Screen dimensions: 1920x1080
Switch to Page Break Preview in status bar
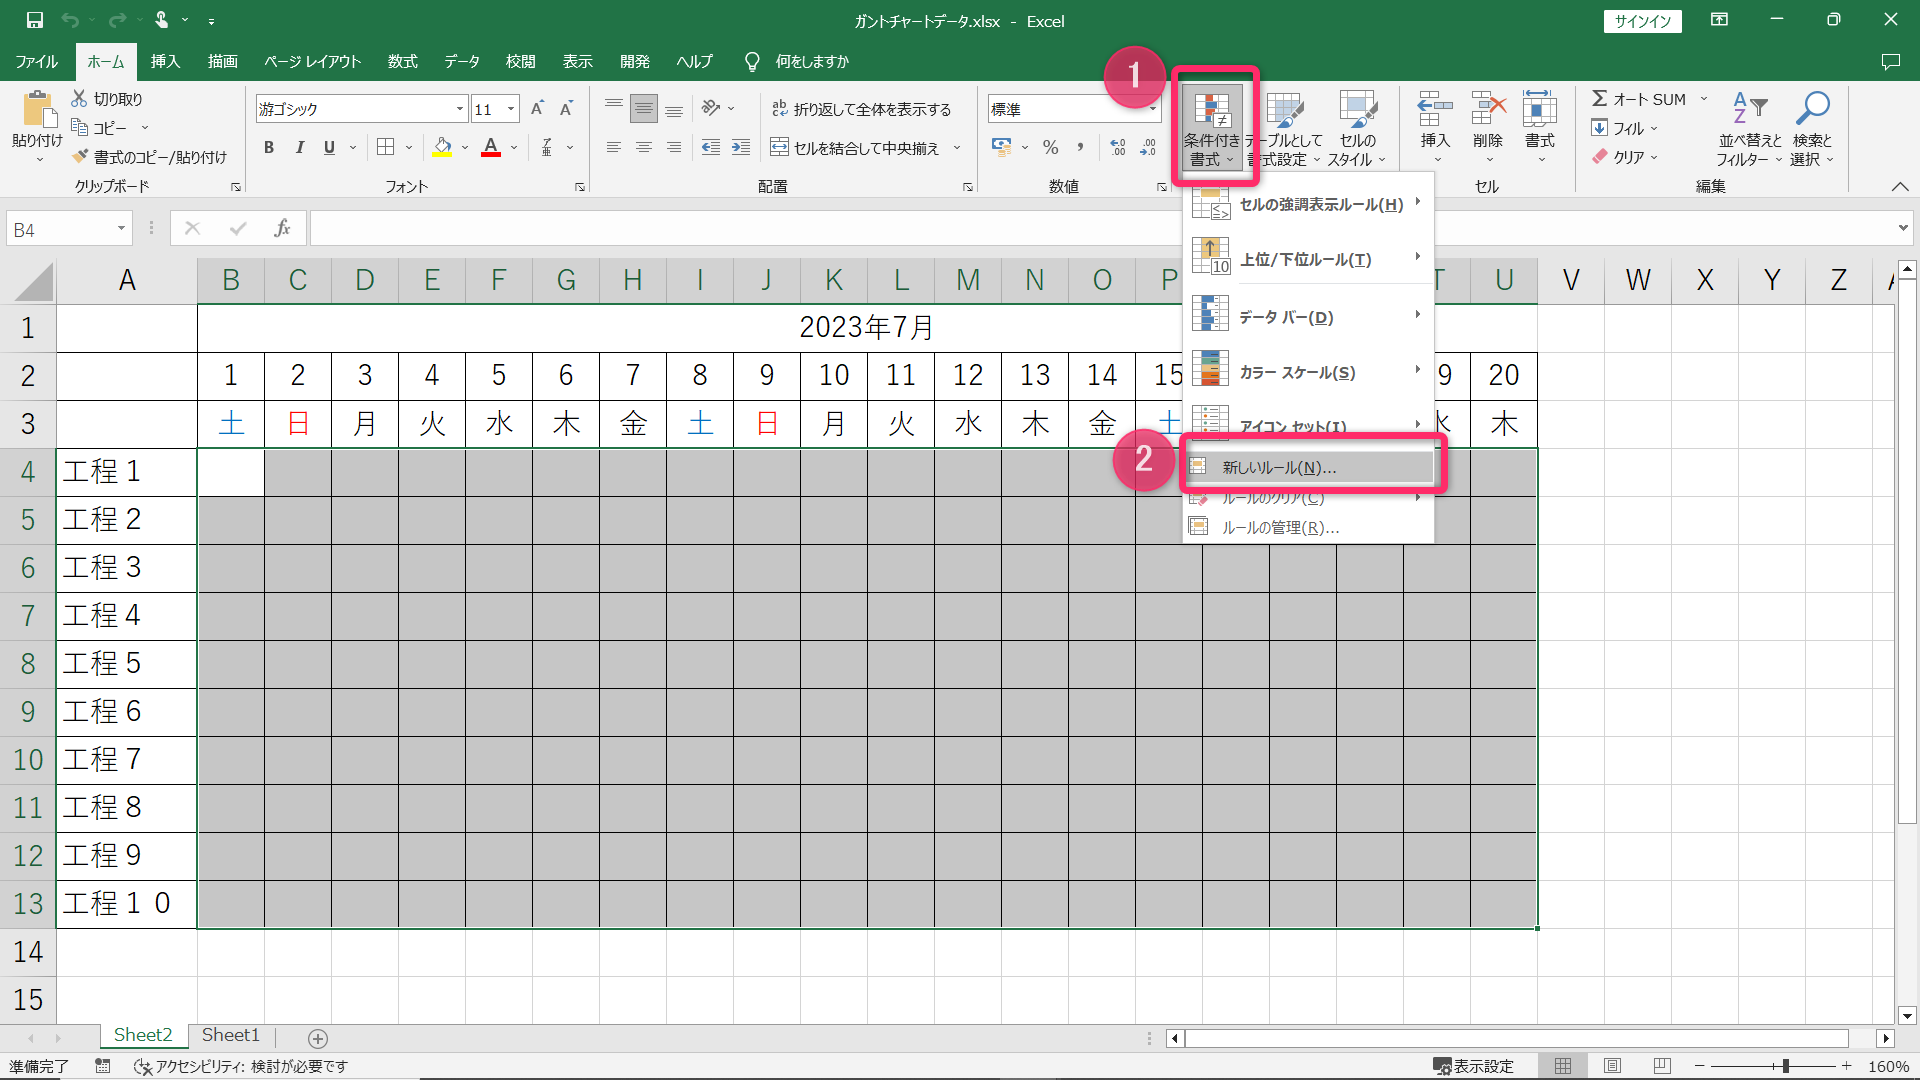(1662, 1066)
